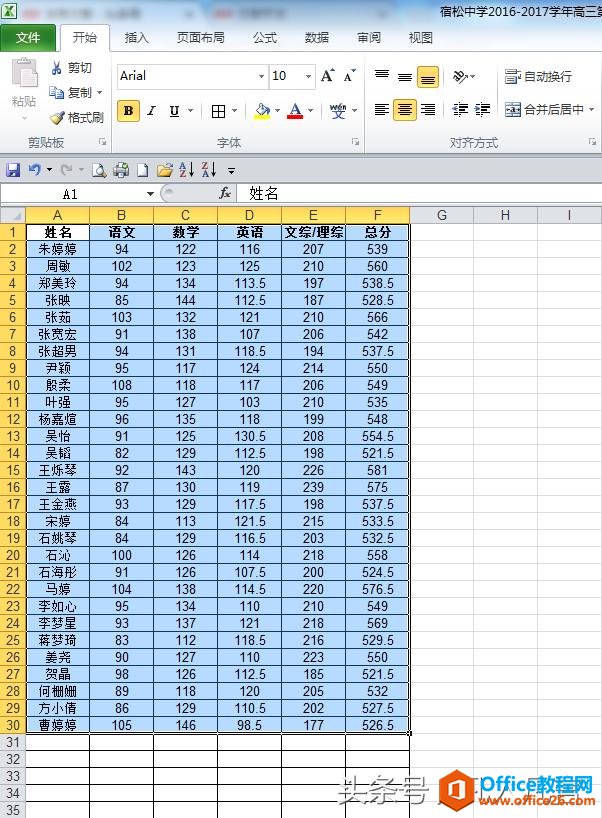The image size is (602, 818).
Task: Open clipboard (剪贴板) dialog launcher
Action: tap(103, 141)
